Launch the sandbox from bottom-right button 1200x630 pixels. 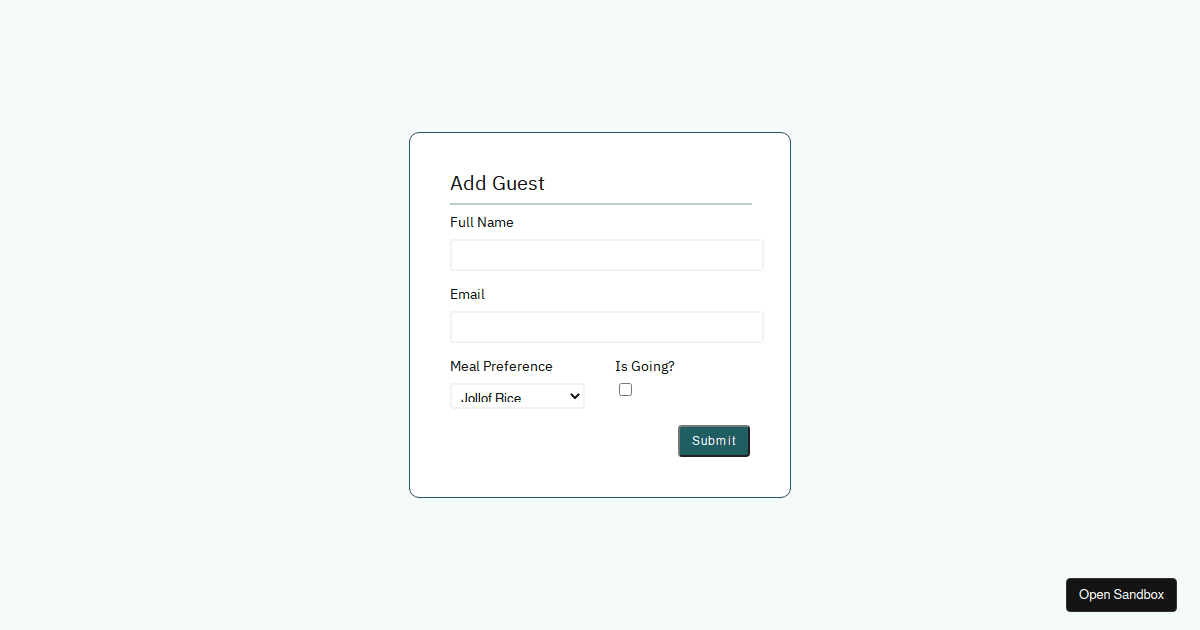click(1121, 595)
